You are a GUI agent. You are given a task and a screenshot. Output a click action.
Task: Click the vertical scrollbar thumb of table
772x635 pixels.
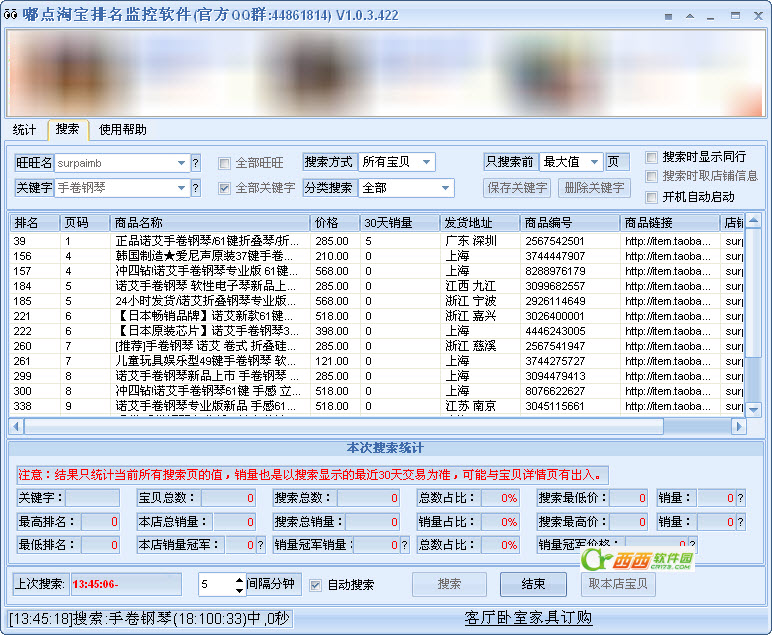[x=753, y=292]
